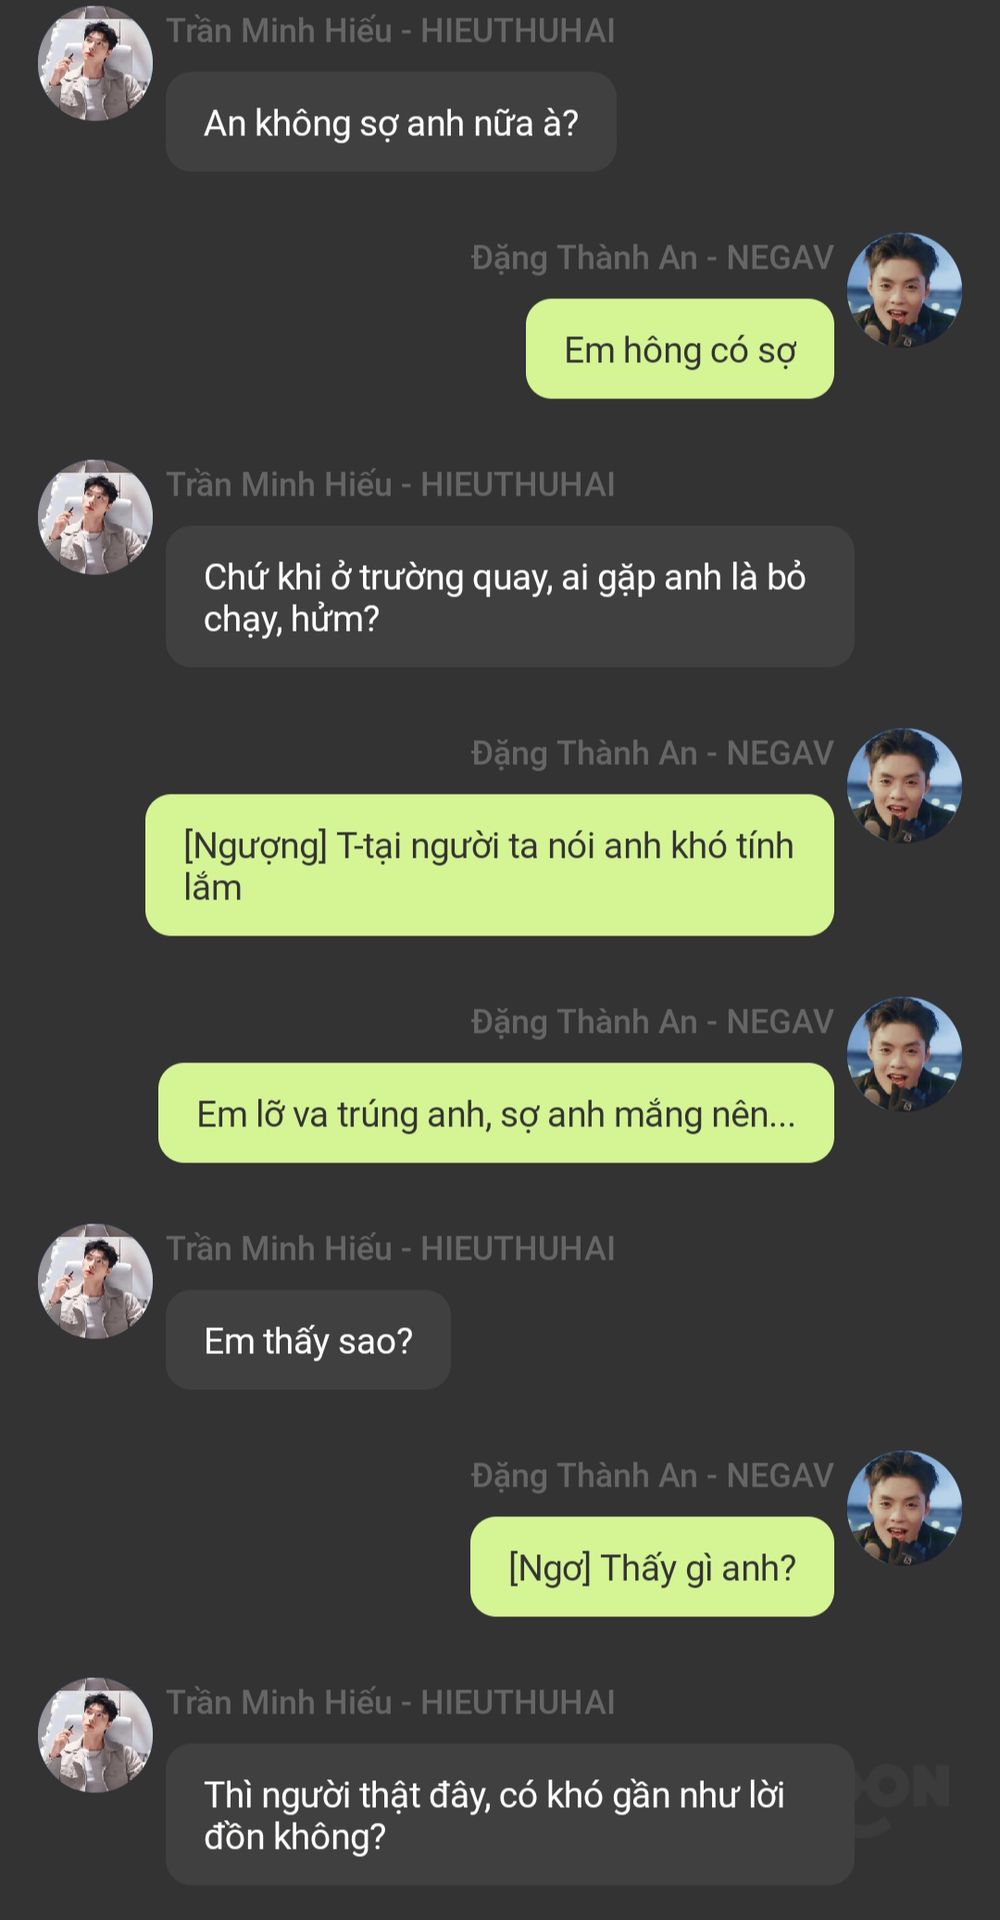Screen dimensions: 1000x1920
Task: Open sender name above '[Ngơ] Thấy gì anh?'
Action: pos(652,1476)
